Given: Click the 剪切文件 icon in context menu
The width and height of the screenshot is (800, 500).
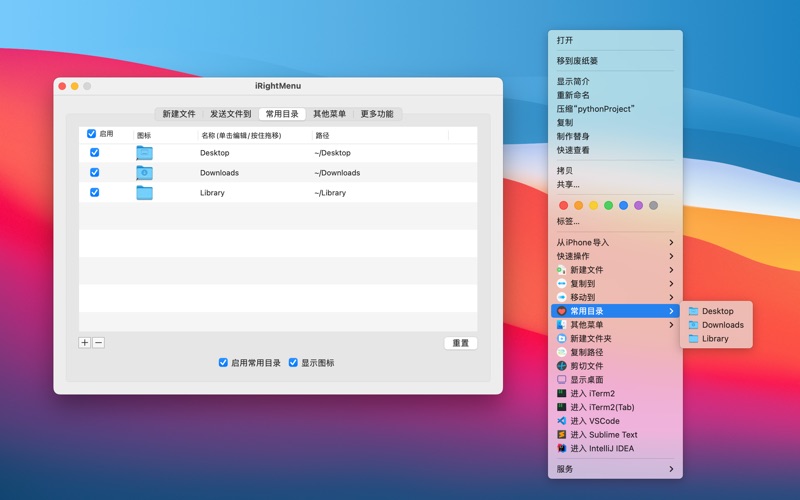Looking at the screenshot, I should pos(561,366).
